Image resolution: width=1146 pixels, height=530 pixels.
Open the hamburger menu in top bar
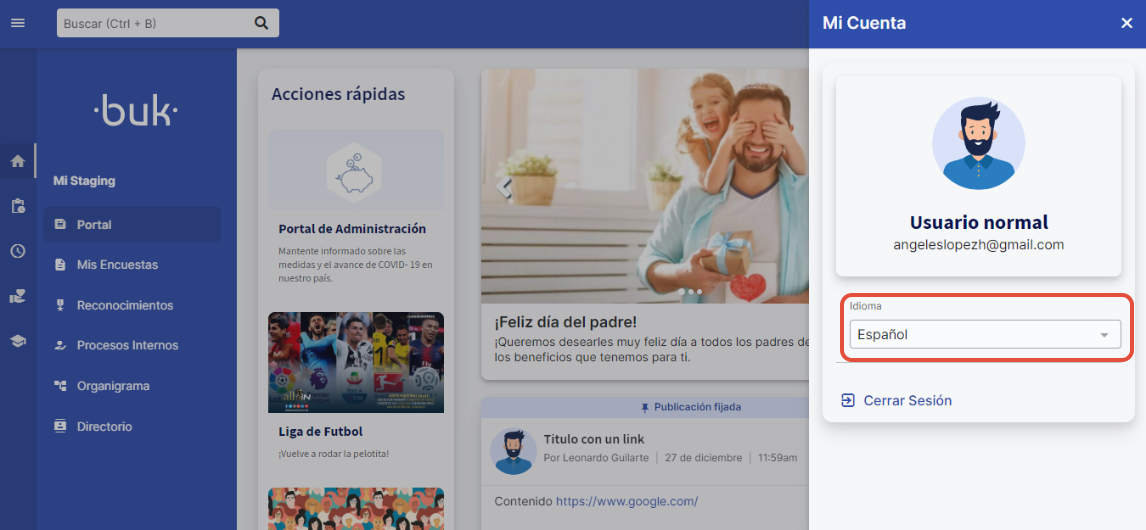(17, 23)
